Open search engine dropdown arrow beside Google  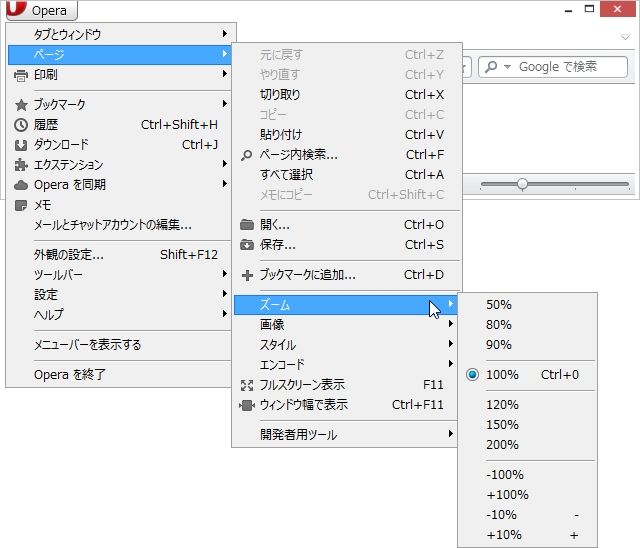[507, 67]
